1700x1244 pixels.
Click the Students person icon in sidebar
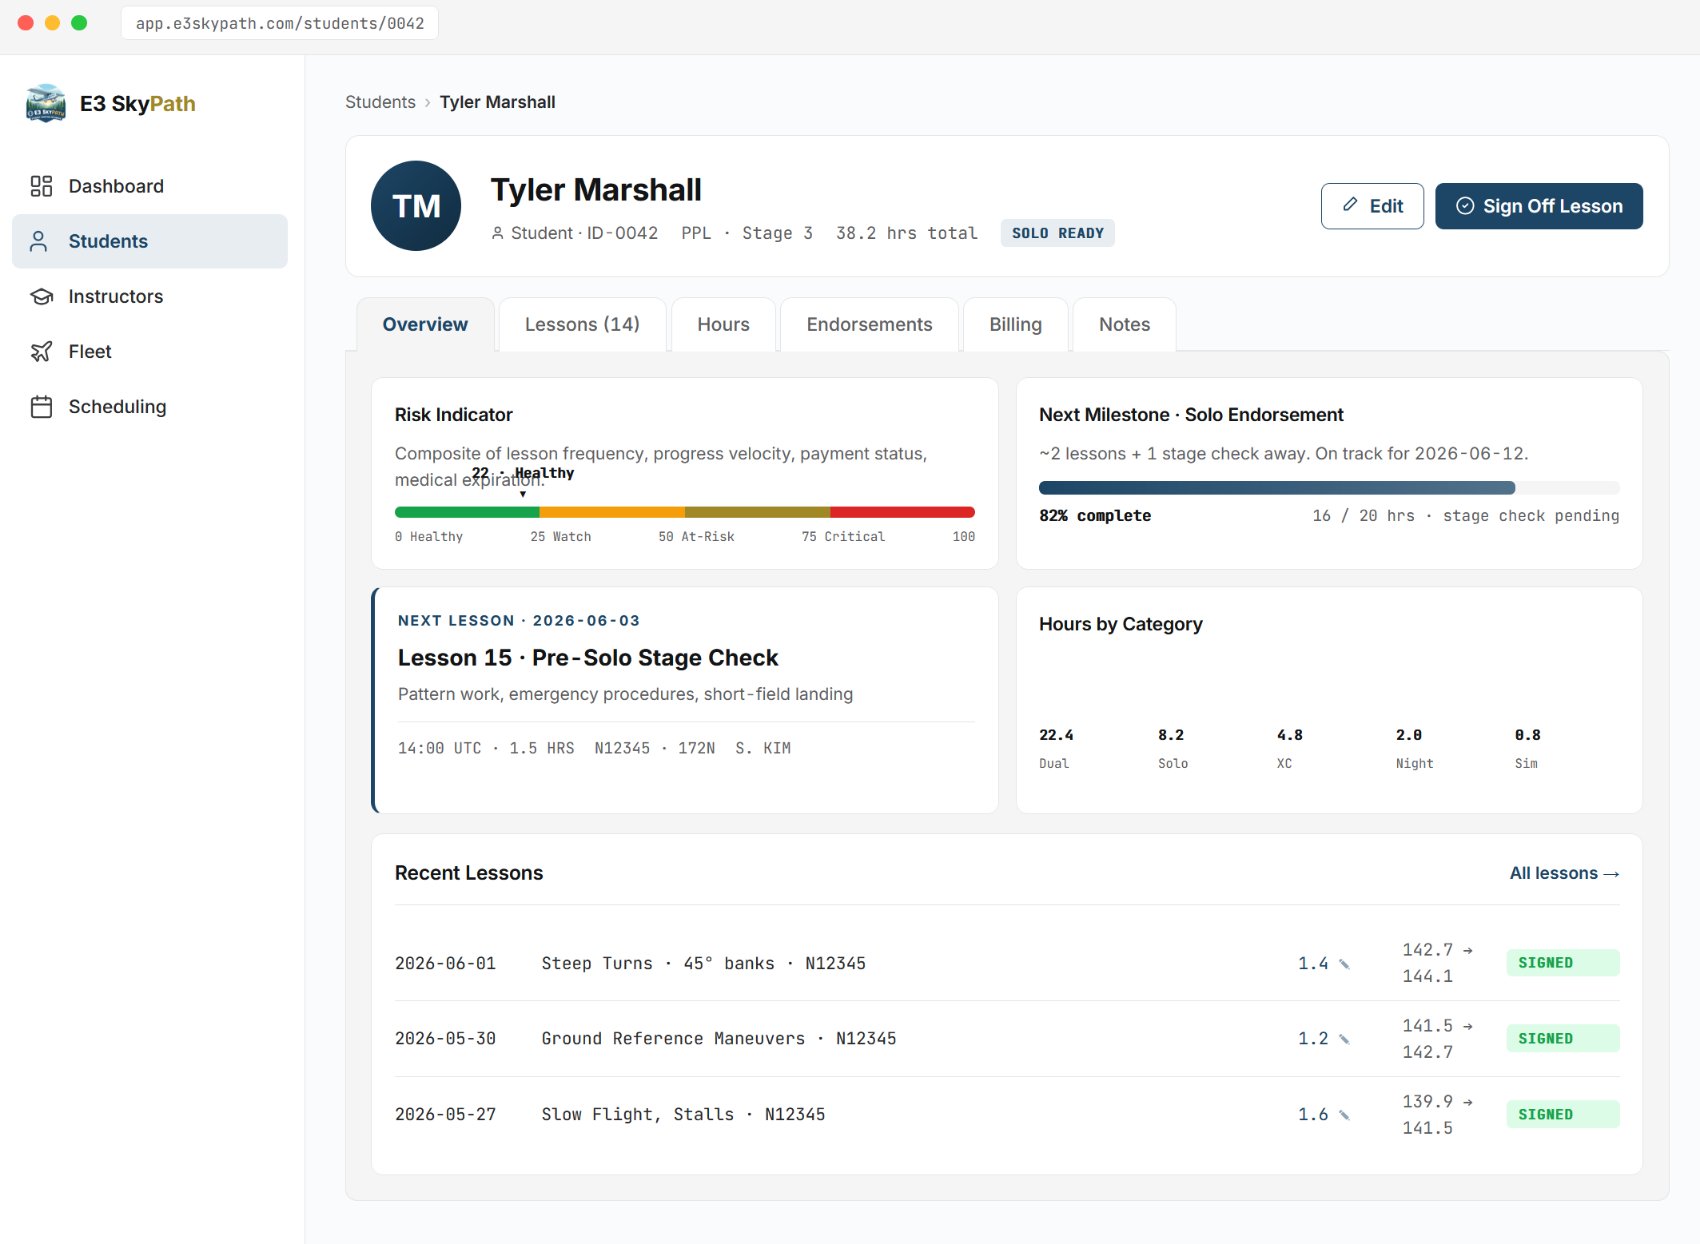[39, 241]
